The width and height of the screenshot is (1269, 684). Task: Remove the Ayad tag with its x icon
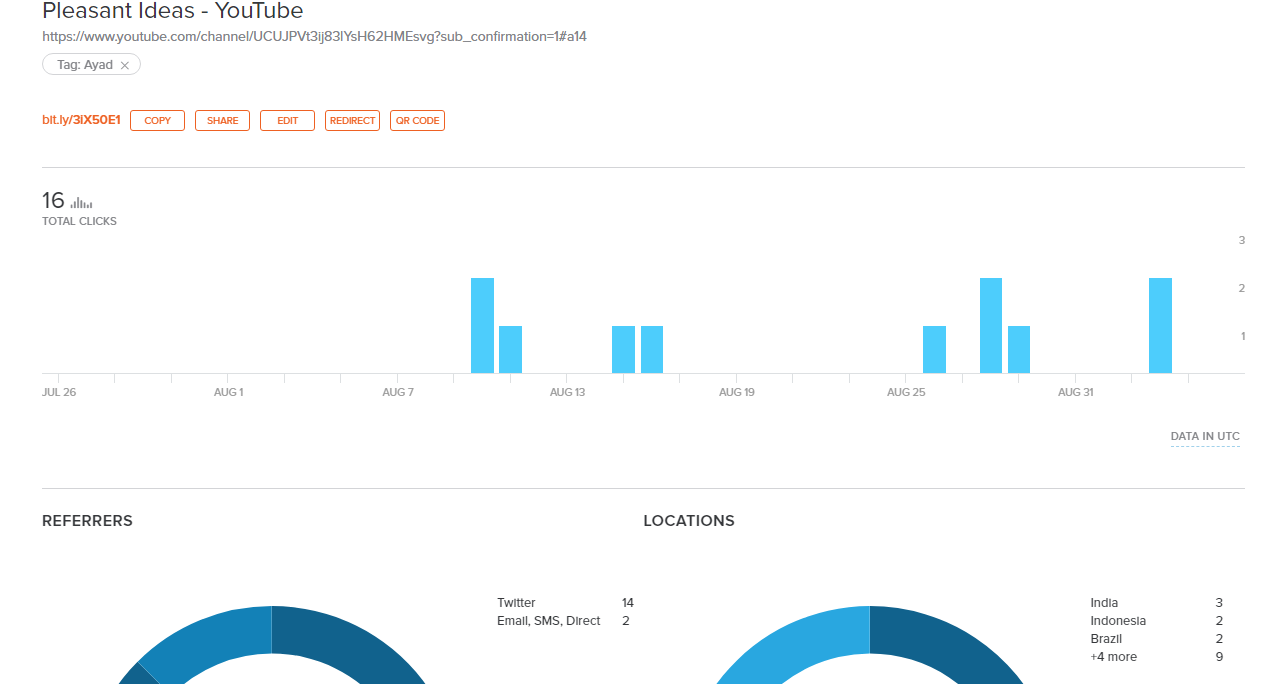pos(125,65)
